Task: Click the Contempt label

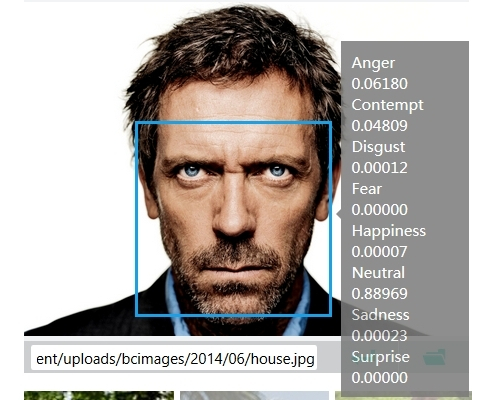Action: click(387, 105)
